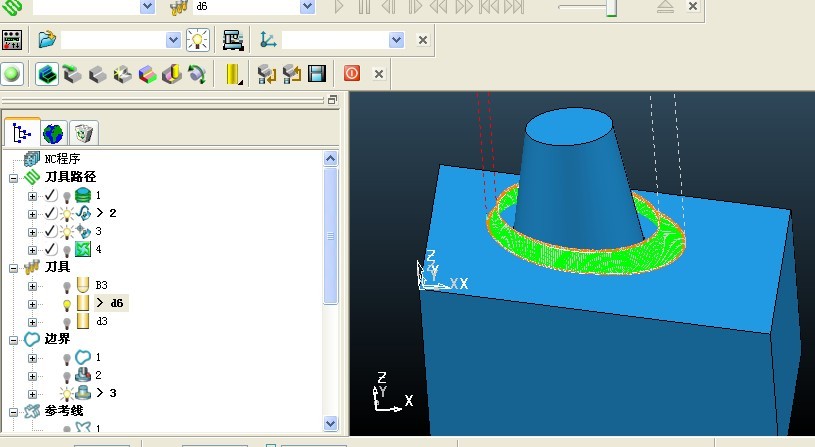
Task: Select toolpath 1 area-clearance icon
Action: pyautogui.click(x=83, y=195)
